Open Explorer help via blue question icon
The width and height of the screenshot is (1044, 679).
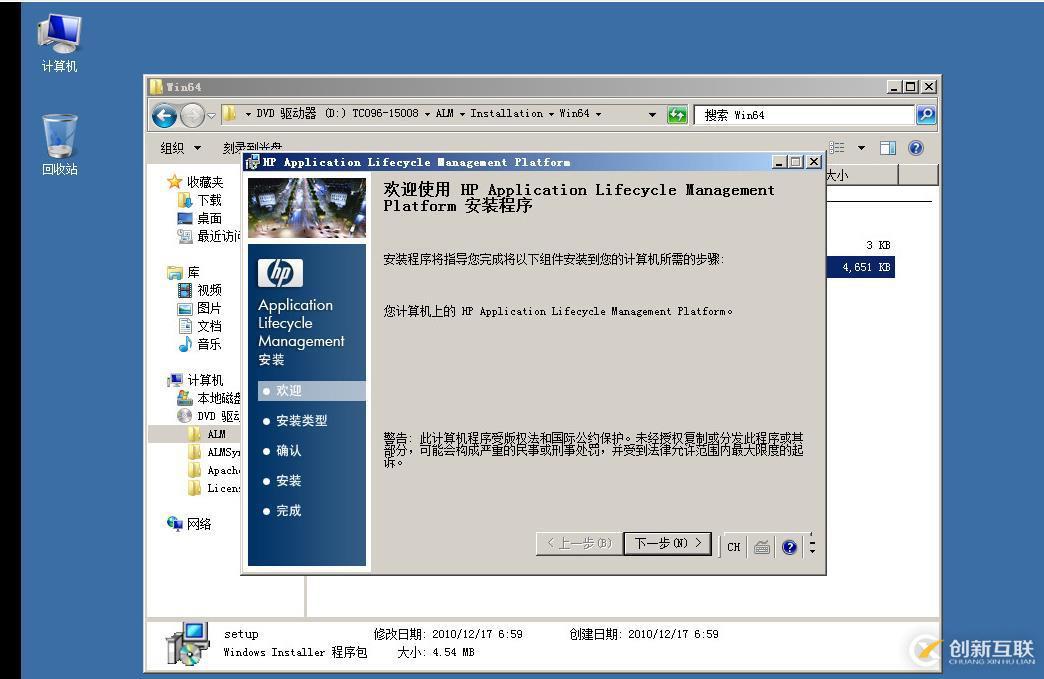click(x=915, y=147)
